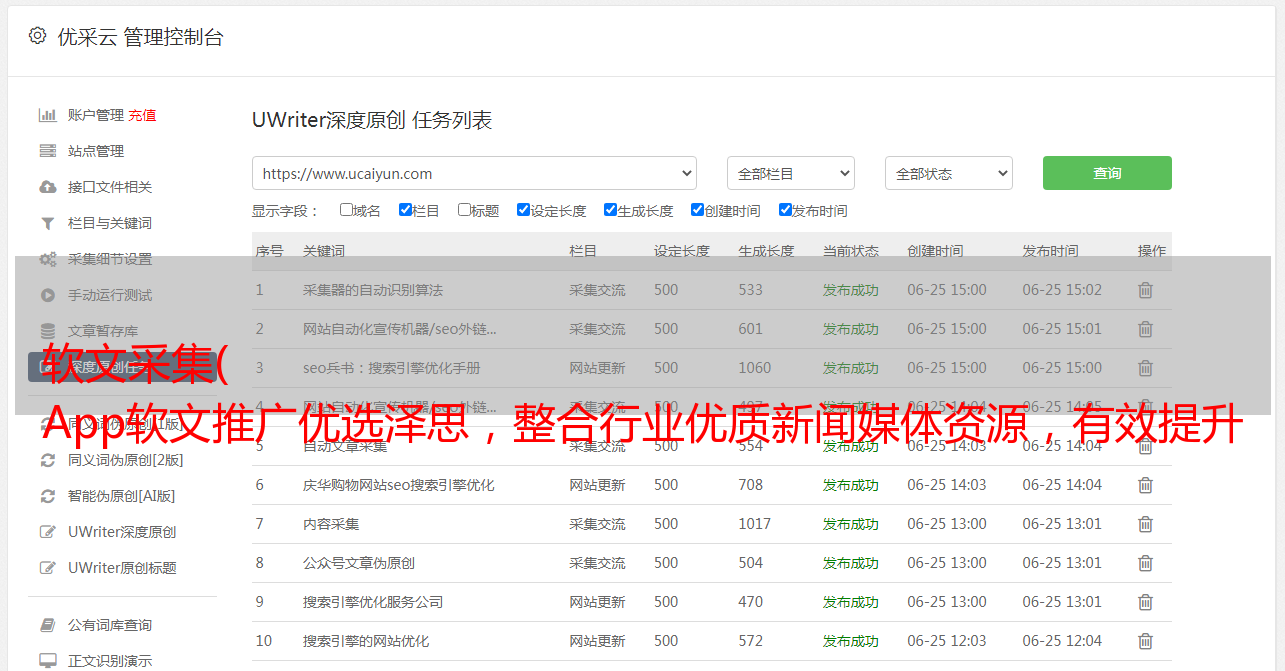Click the red 充值 recharge link
Viewport: 1285px width, 671px height.
(x=142, y=115)
